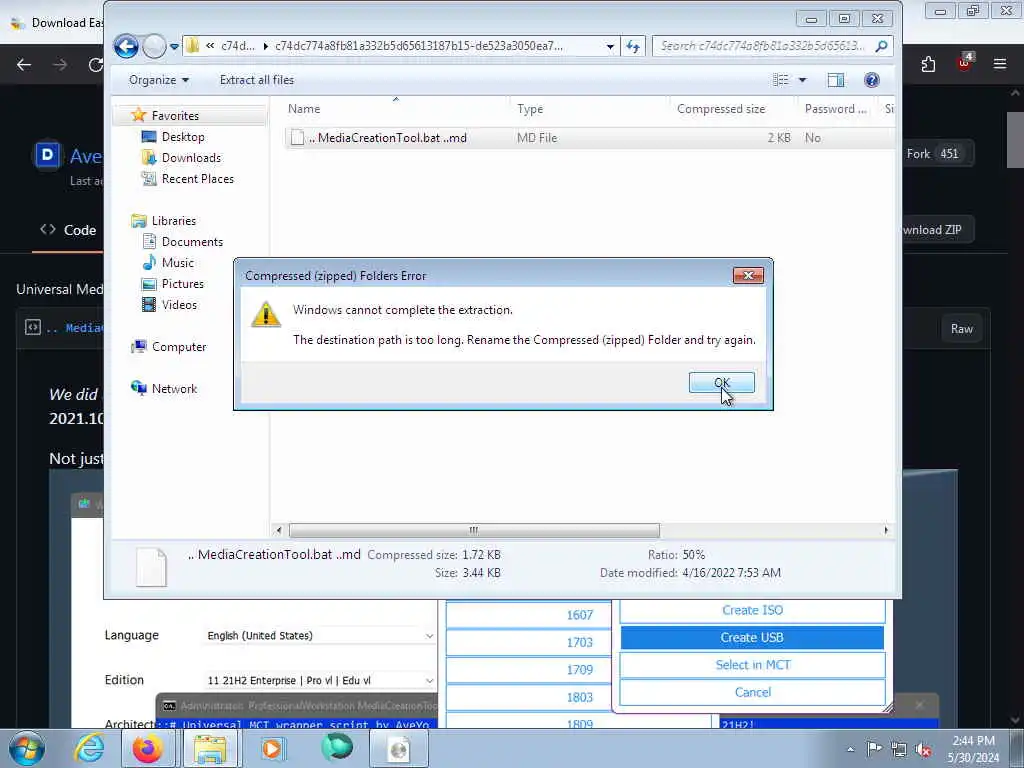Click browser back arrow in Firefox window
1024x768 pixels.
(x=24, y=64)
